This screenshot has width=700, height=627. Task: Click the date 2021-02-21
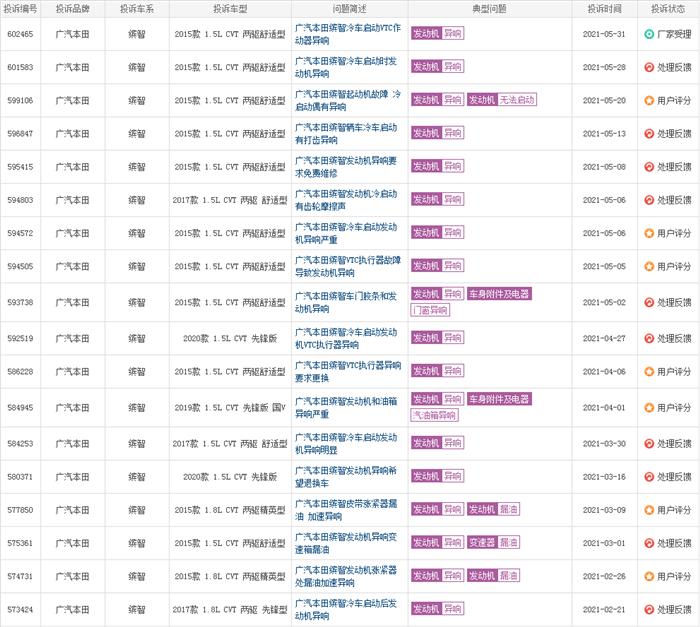(x=604, y=610)
